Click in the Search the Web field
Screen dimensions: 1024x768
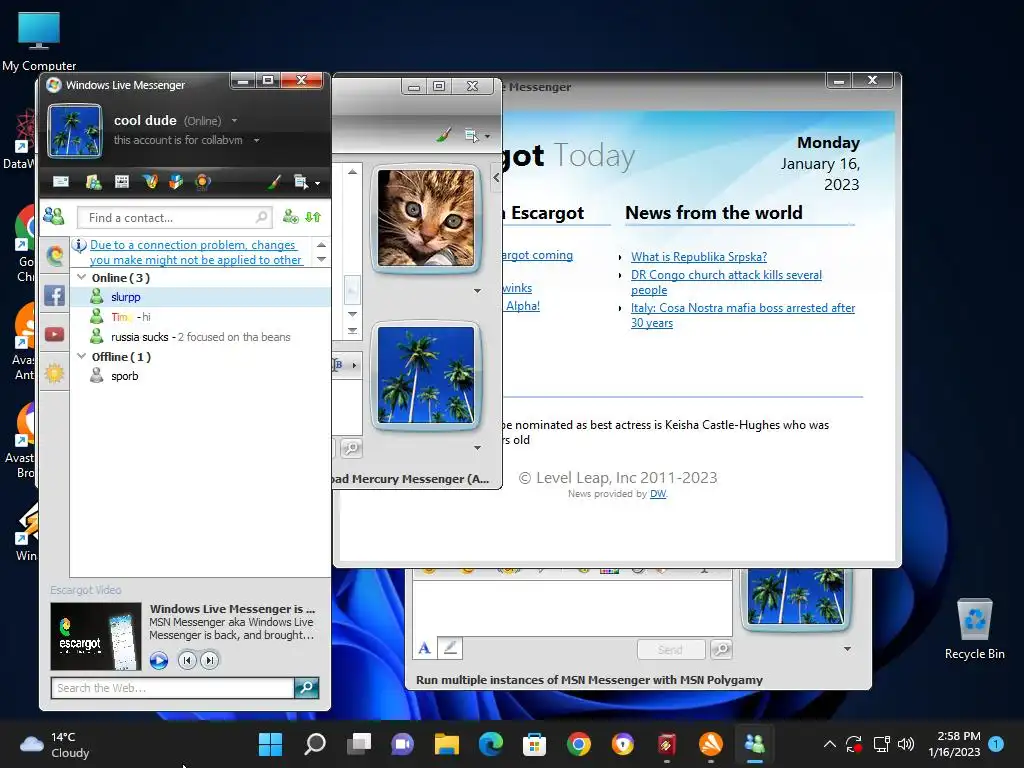click(x=172, y=688)
